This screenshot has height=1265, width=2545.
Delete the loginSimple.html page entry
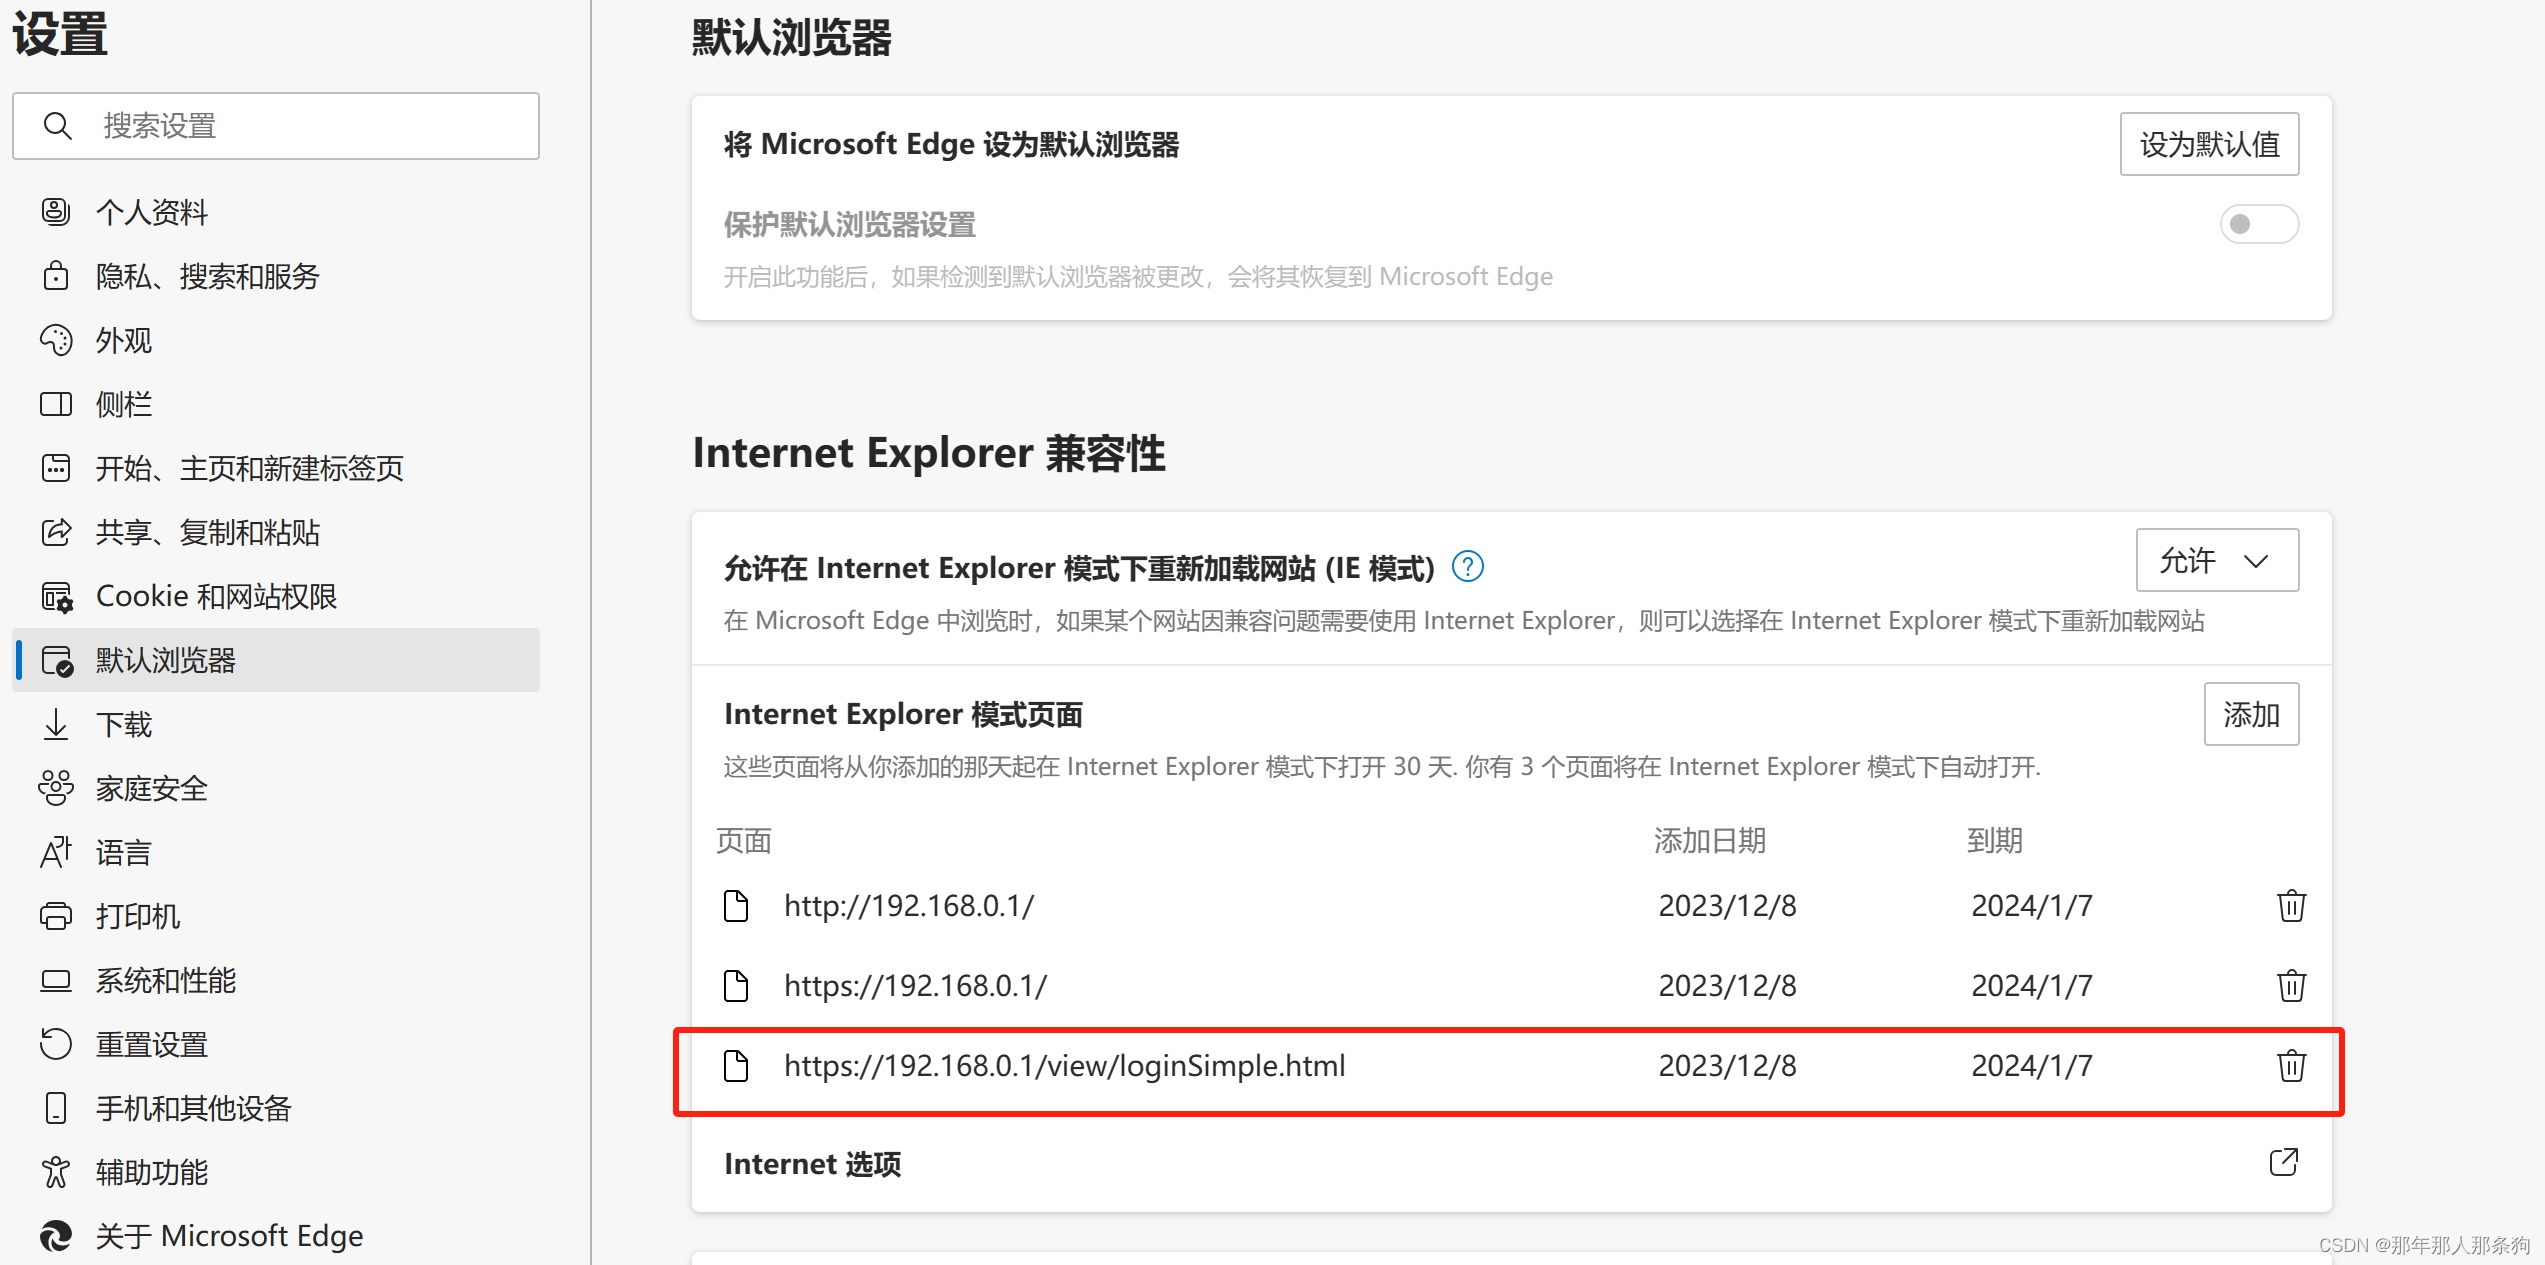pyautogui.click(x=2291, y=1066)
